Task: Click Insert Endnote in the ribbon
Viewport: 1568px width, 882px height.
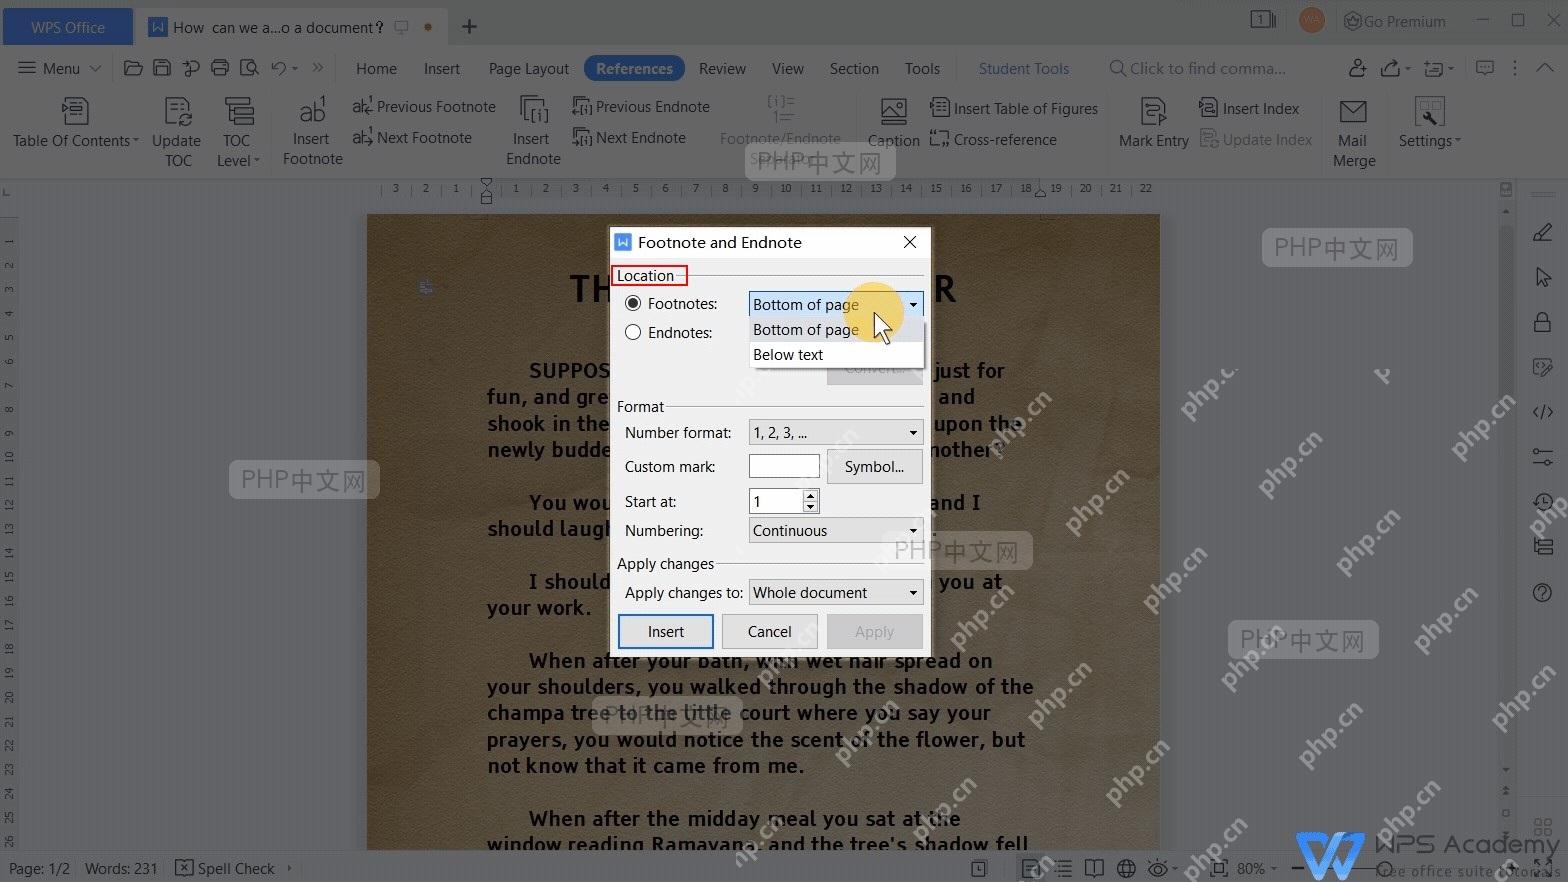Action: click(x=533, y=131)
